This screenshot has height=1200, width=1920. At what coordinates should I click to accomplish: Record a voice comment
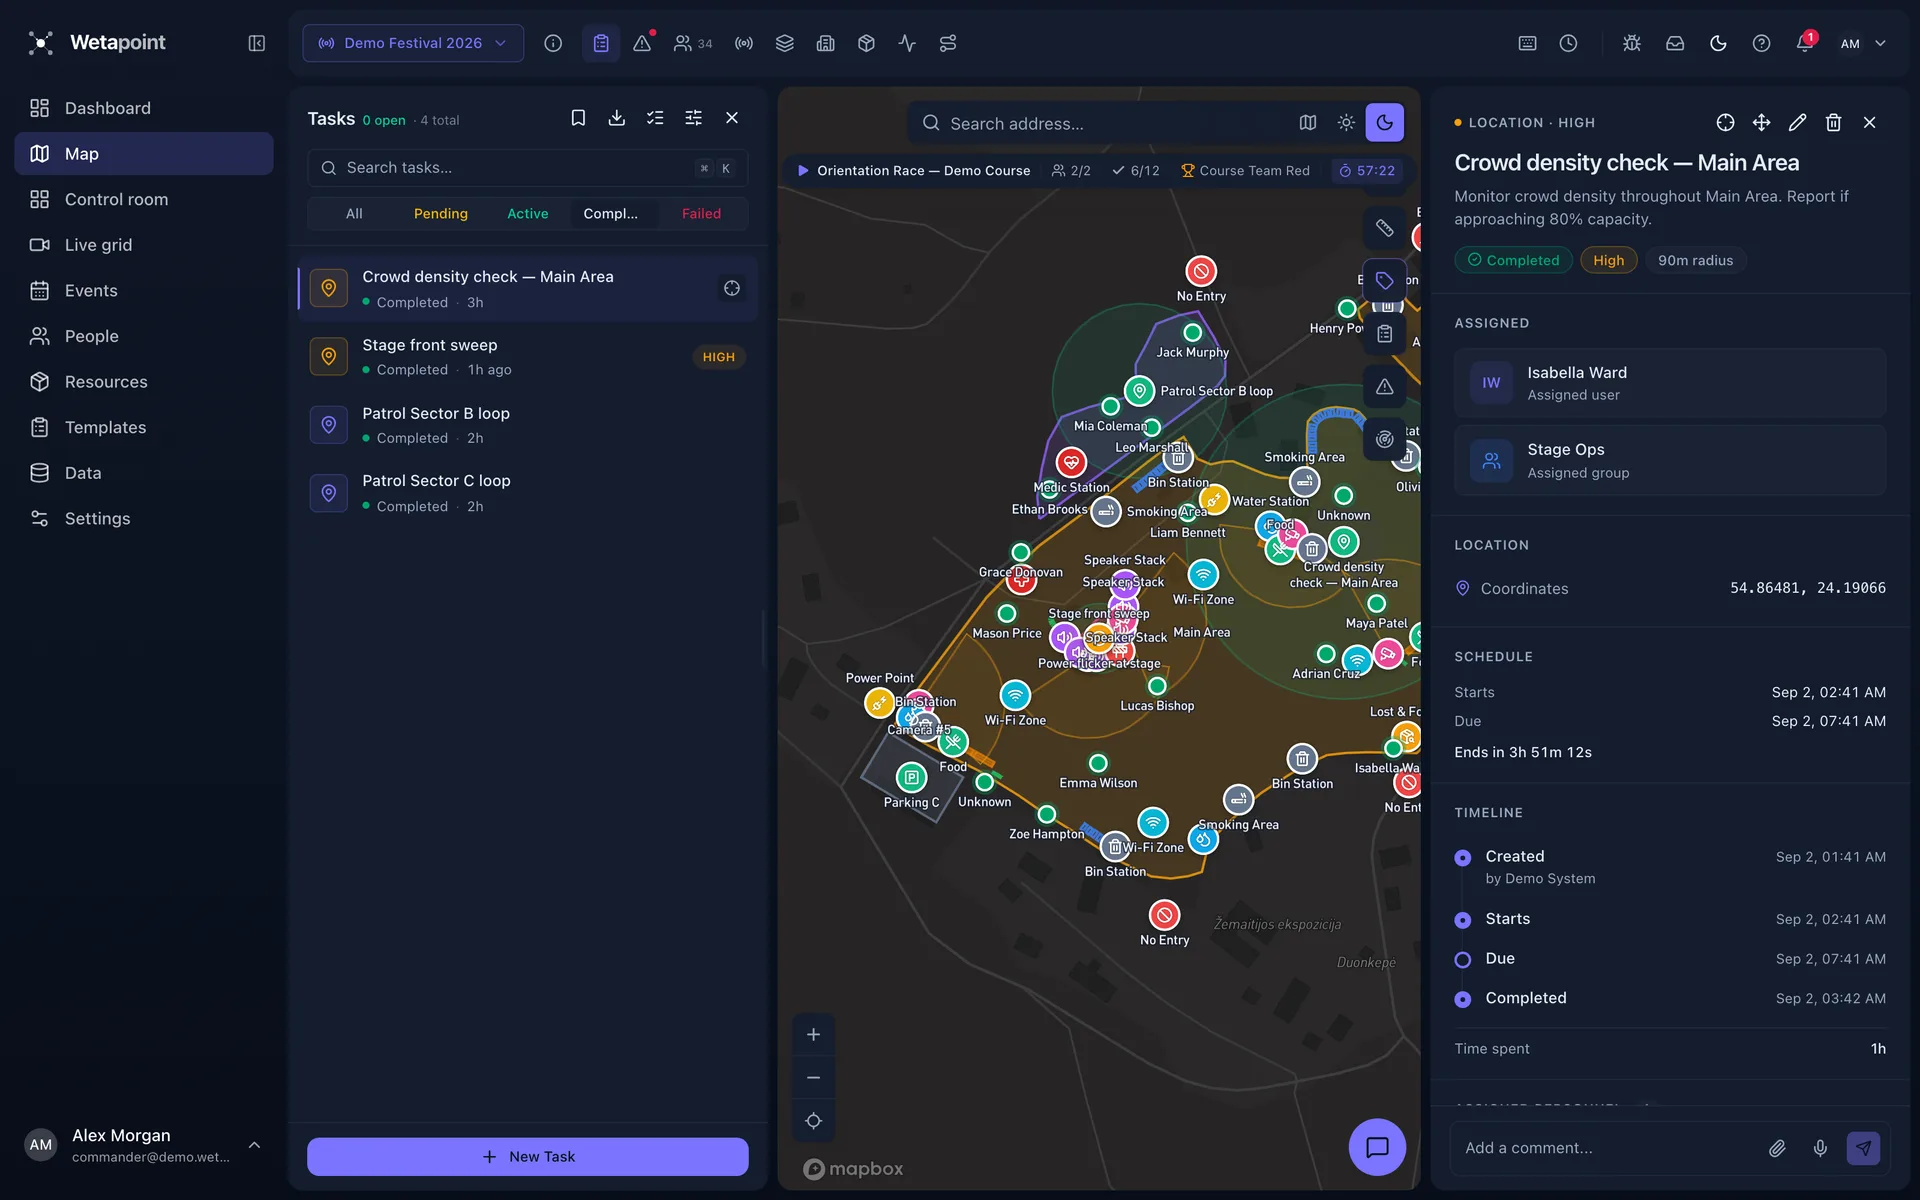pos(1820,1148)
